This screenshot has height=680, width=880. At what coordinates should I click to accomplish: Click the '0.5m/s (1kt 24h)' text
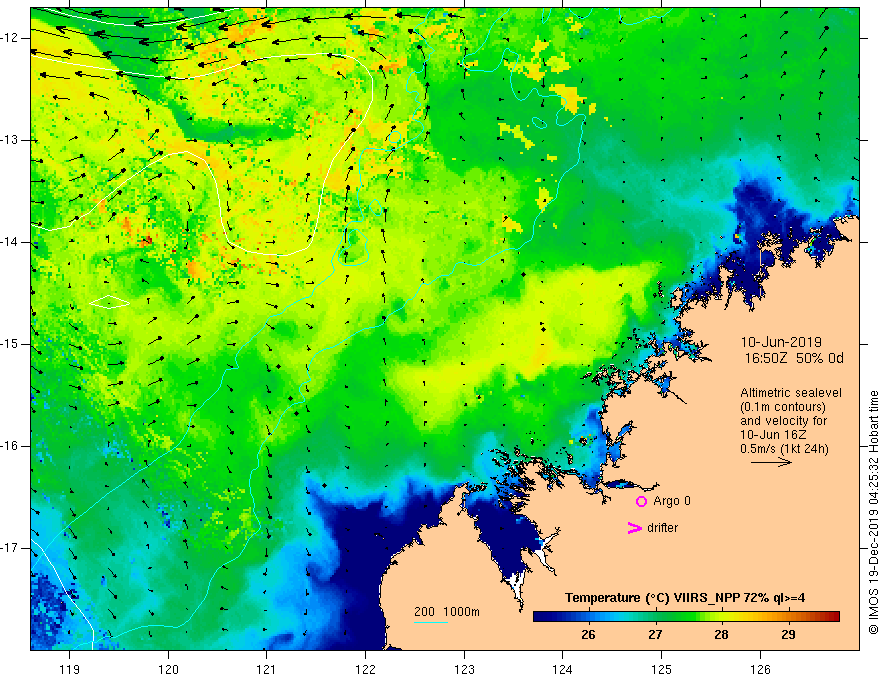(x=784, y=449)
